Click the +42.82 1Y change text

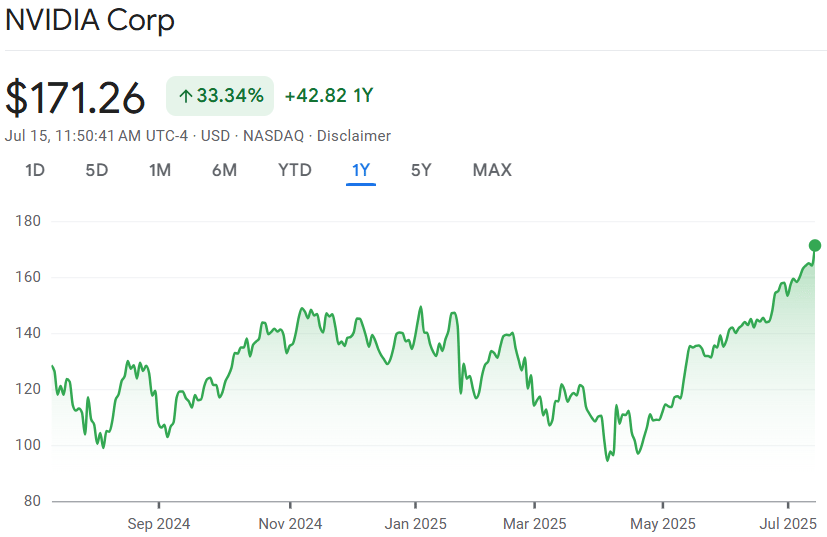coord(329,96)
